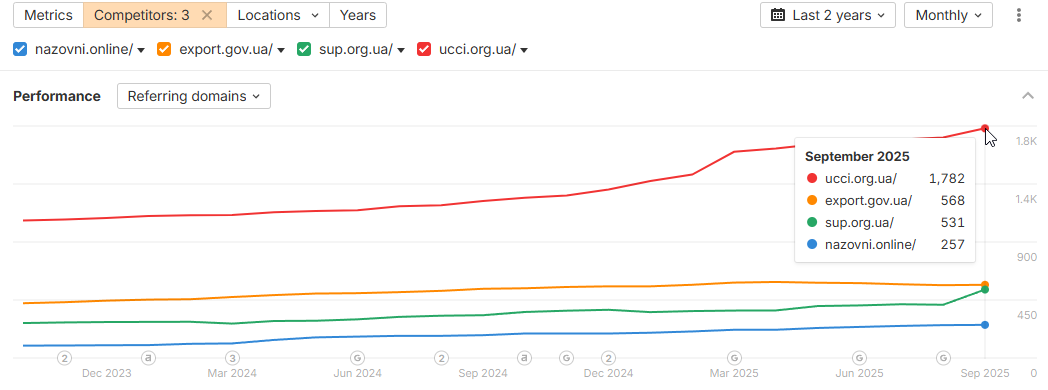Remove competitors filter with X icon
Screen dimensions: 1048x390
[x=207, y=15]
